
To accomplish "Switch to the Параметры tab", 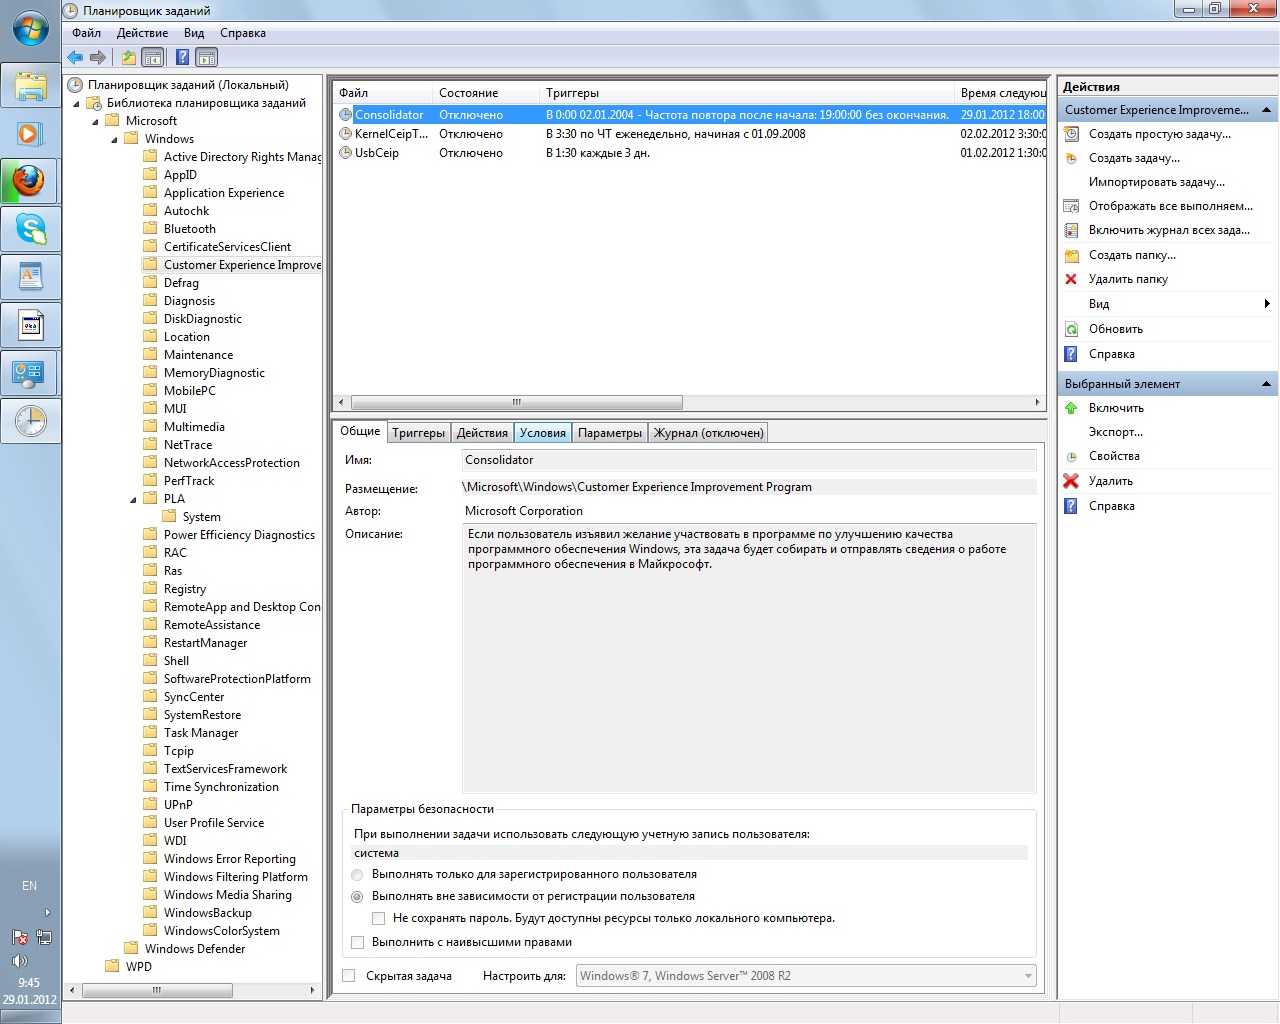I will pyautogui.click(x=610, y=433).
